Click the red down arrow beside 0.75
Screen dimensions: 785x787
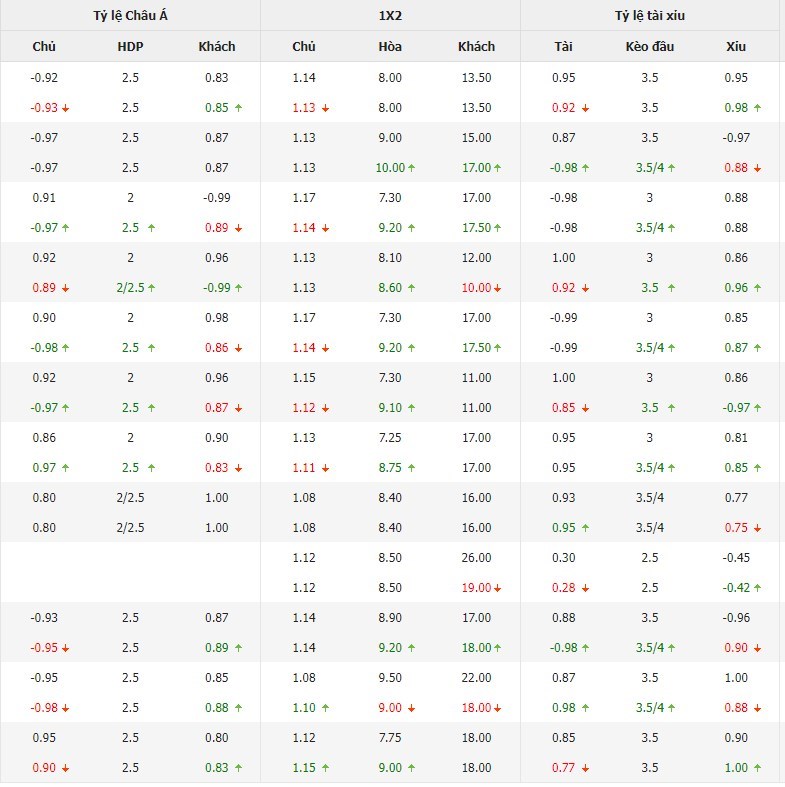(757, 528)
